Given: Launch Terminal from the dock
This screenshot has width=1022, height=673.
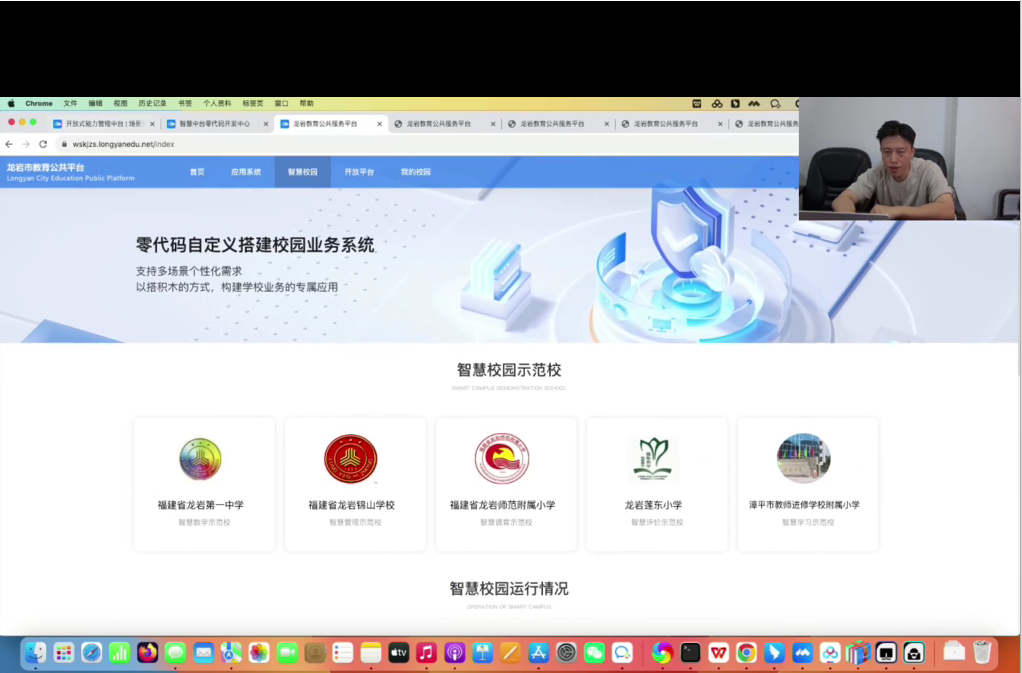Looking at the screenshot, I should [x=690, y=653].
